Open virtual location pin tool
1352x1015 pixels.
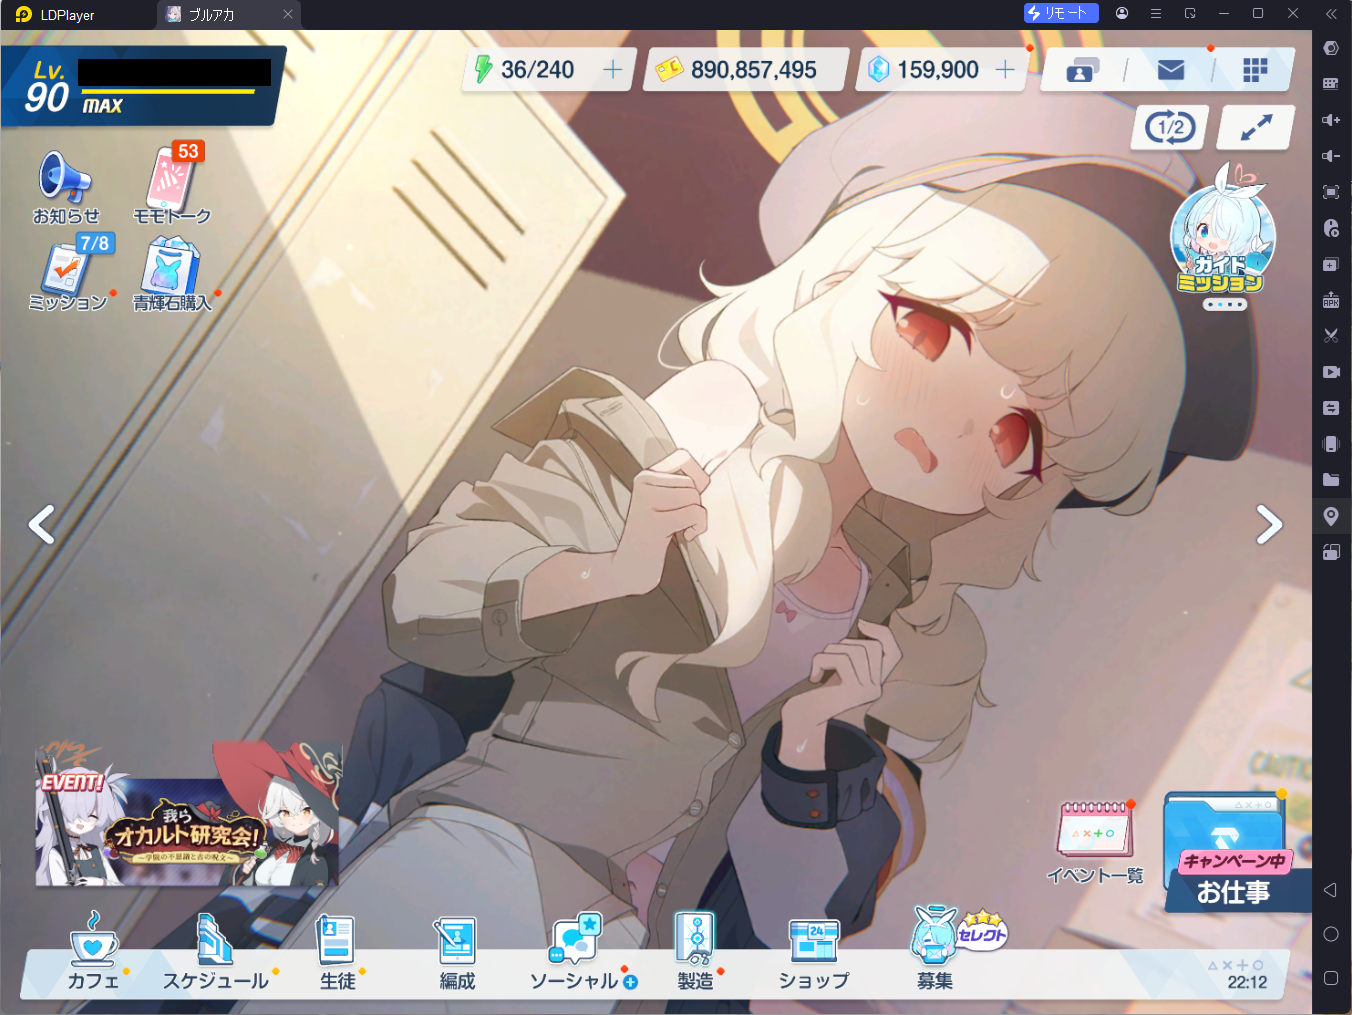[1331, 516]
